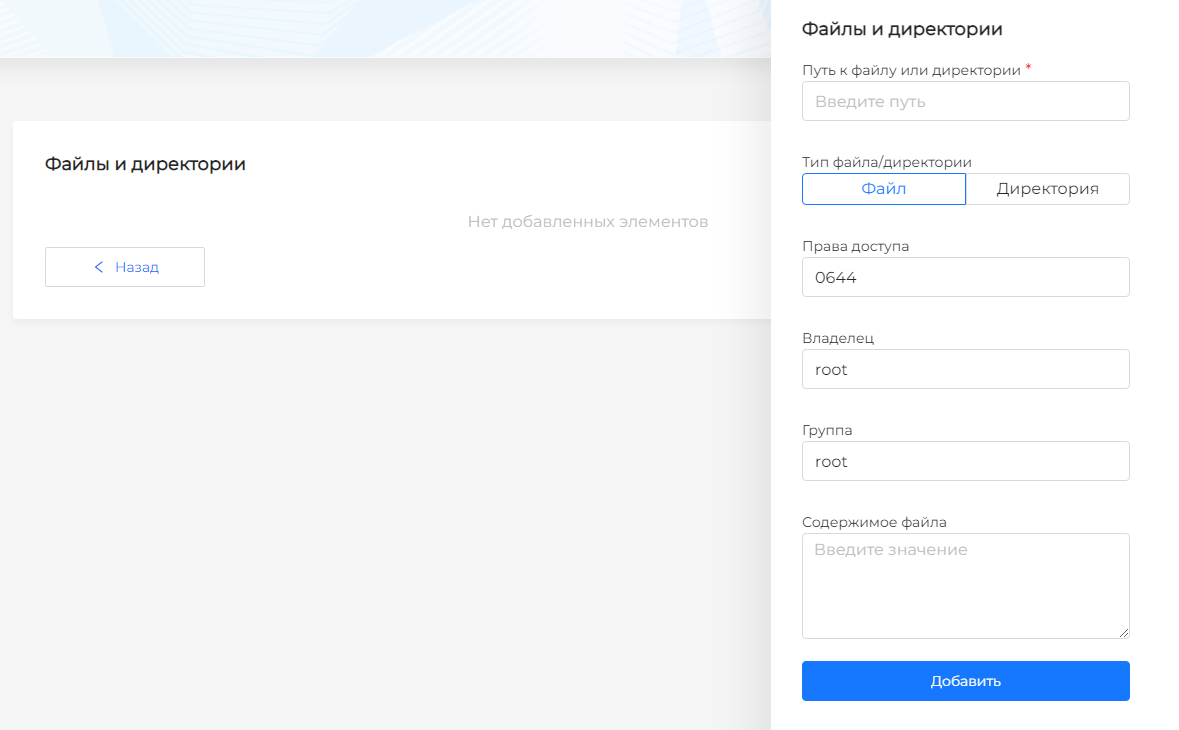This screenshot has width=1179, height=730.
Task: Click the resize handle of the Содержимое файла textarea
Action: pyautogui.click(x=1124, y=633)
